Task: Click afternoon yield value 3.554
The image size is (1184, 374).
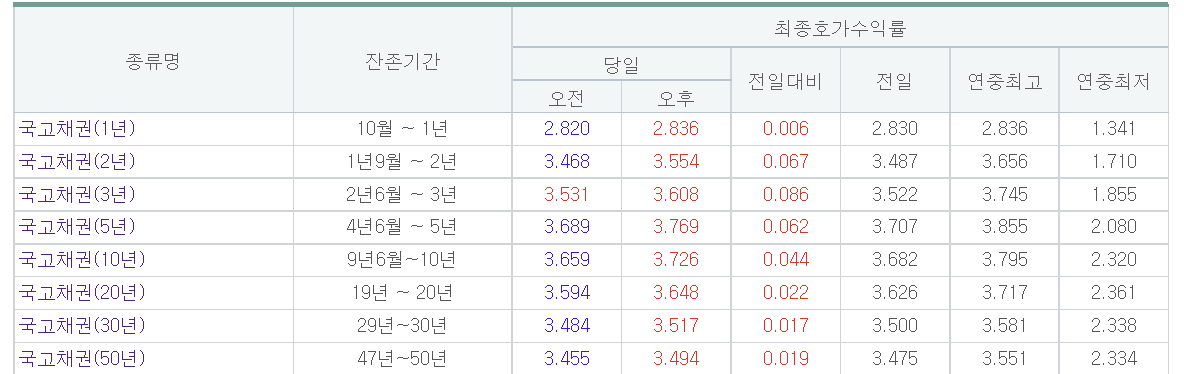Action: (x=676, y=161)
